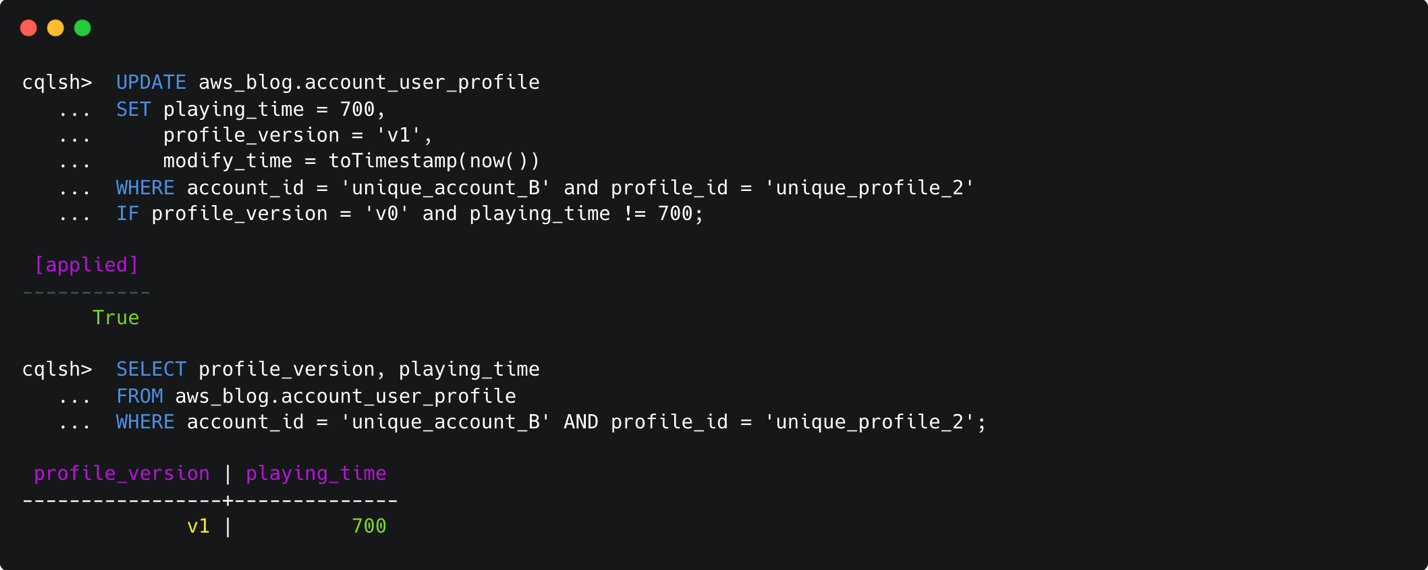Click the yellow minimize window button

[x=55, y=28]
